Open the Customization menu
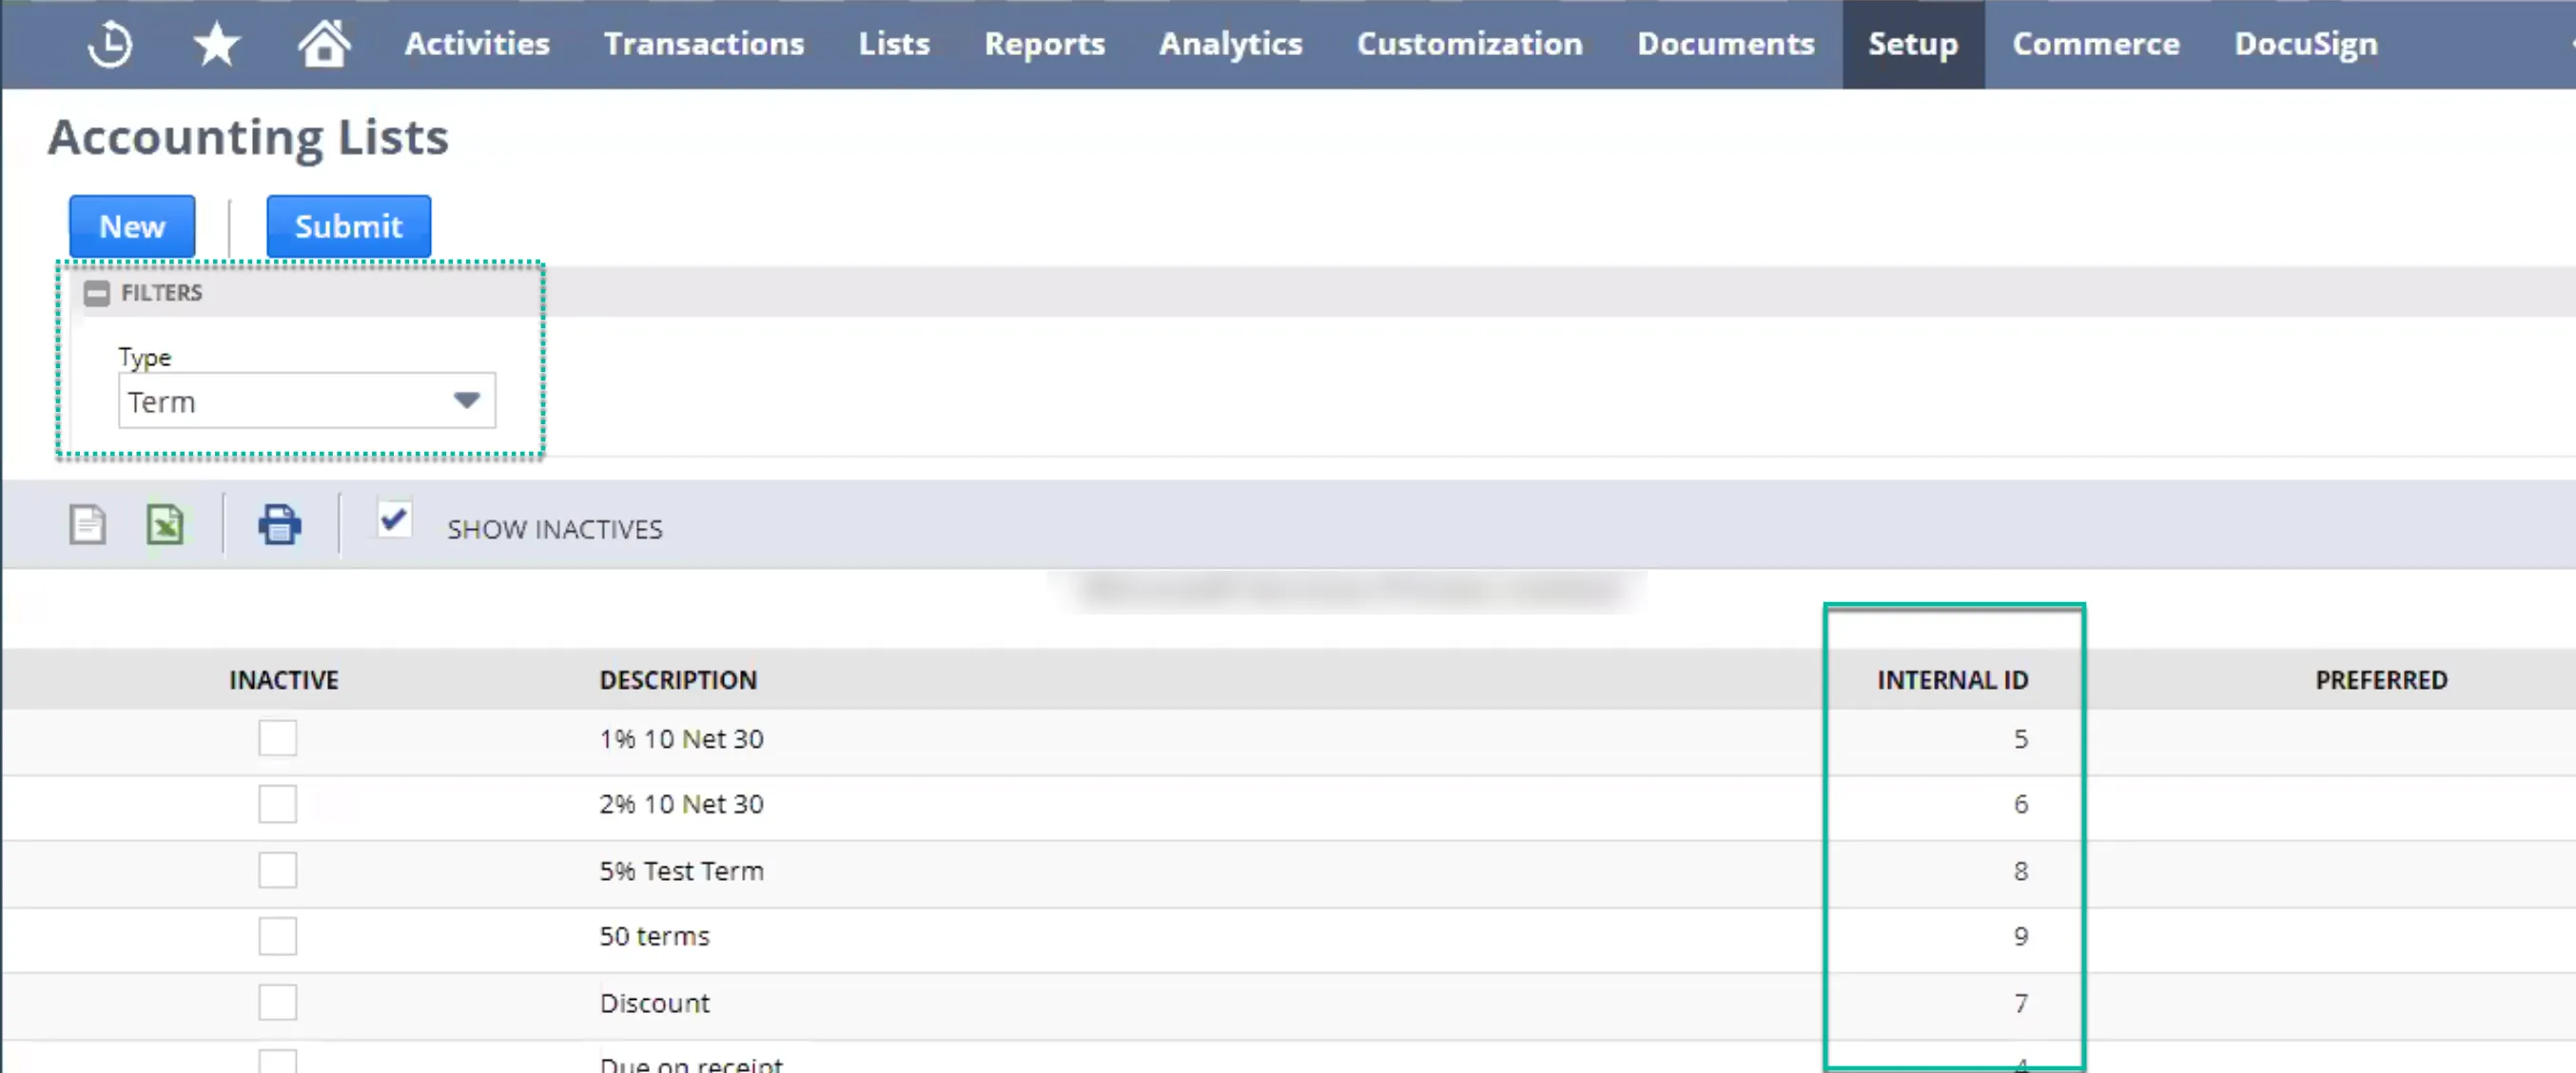Screen dimensions: 2576x1073 tap(1469, 44)
